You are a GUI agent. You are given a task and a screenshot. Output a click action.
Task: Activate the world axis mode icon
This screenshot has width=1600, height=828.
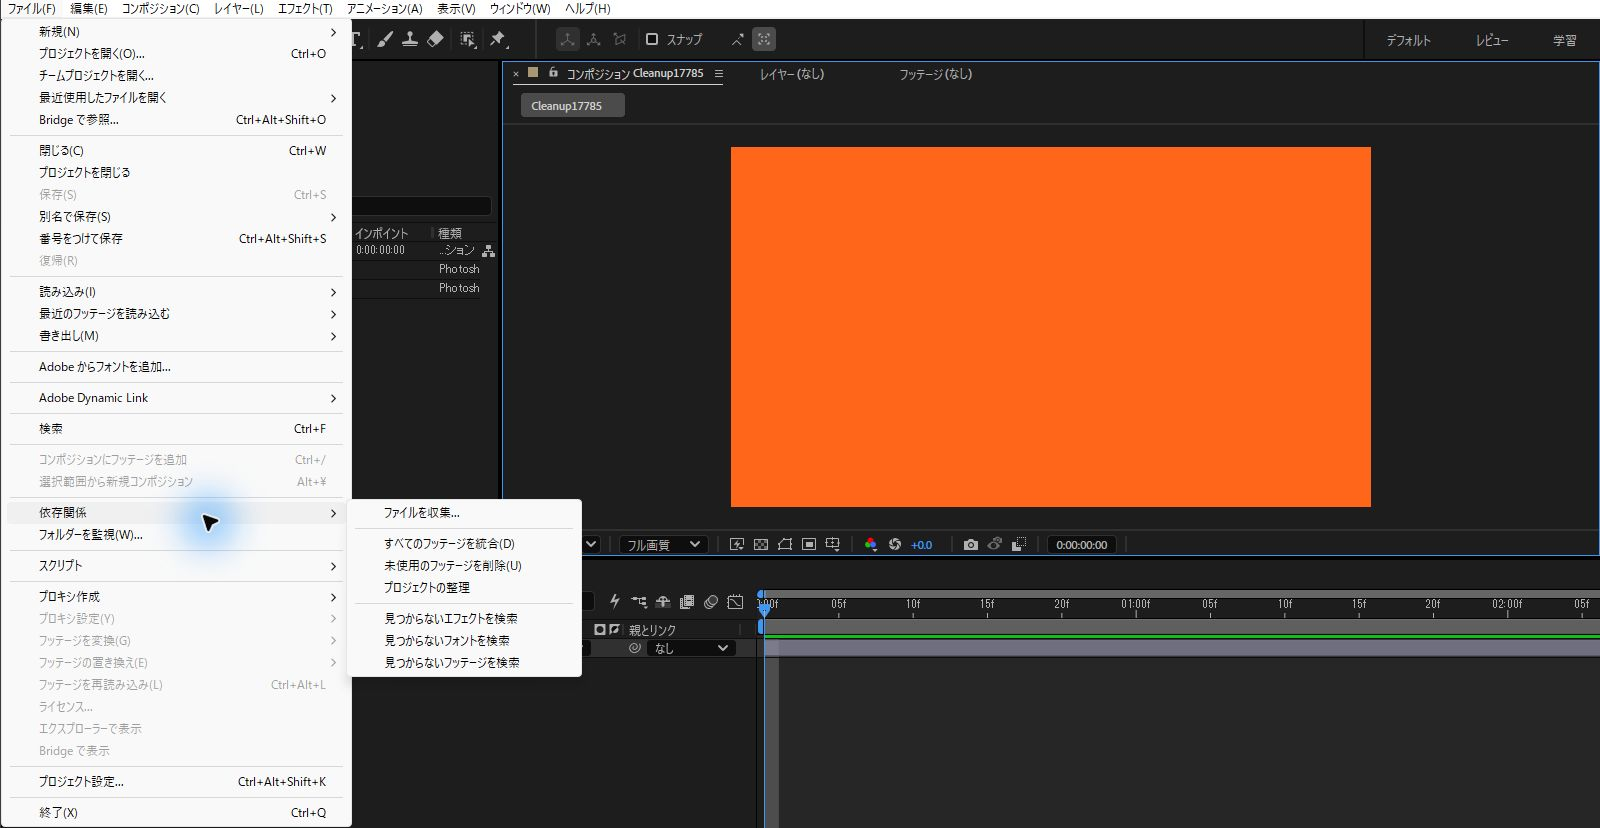click(x=594, y=39)
